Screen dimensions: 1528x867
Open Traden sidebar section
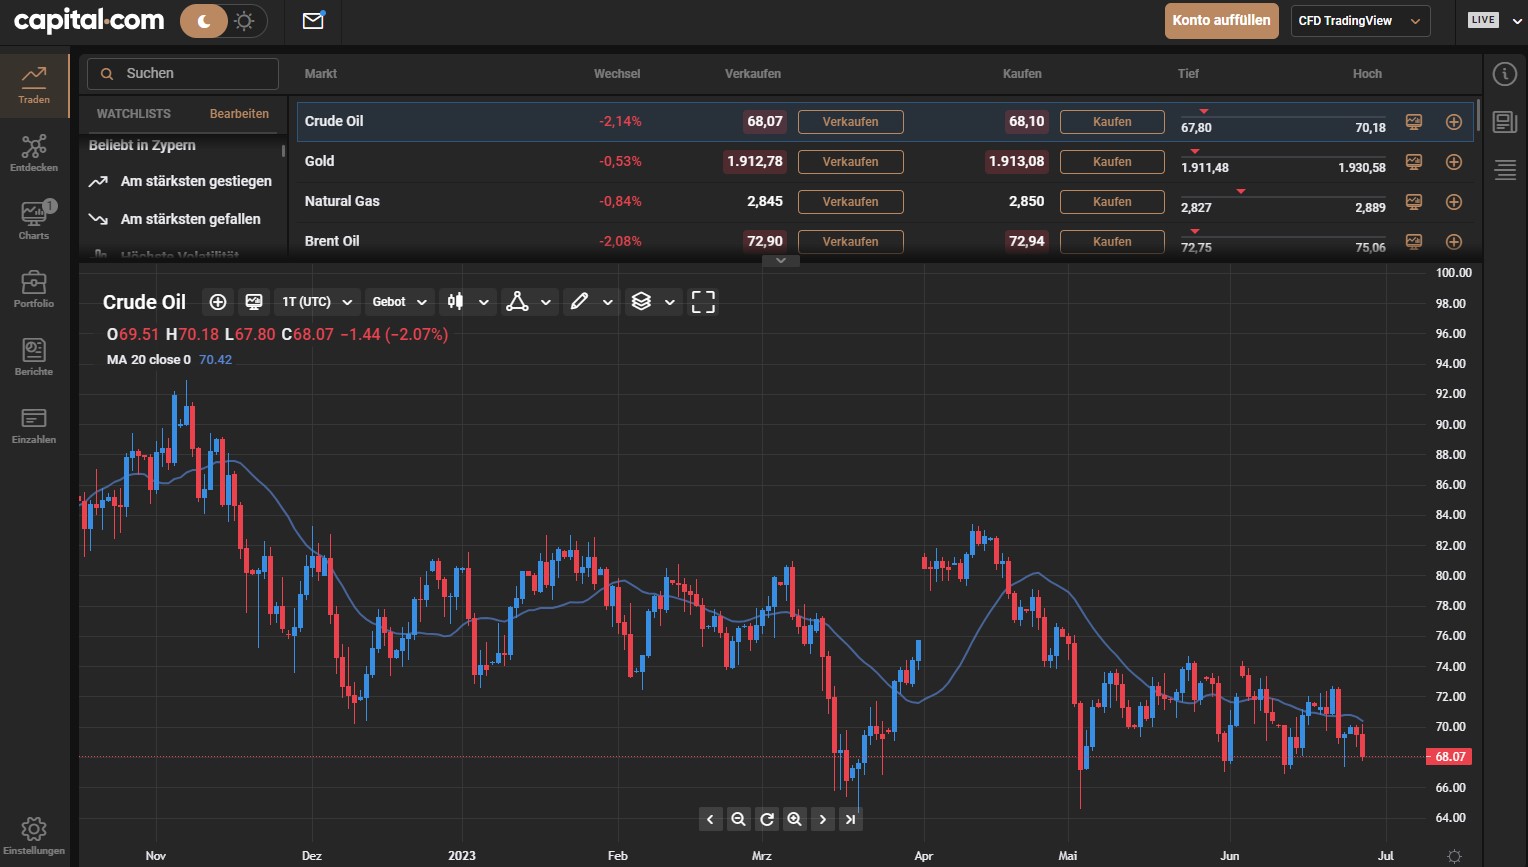point(34,86)
